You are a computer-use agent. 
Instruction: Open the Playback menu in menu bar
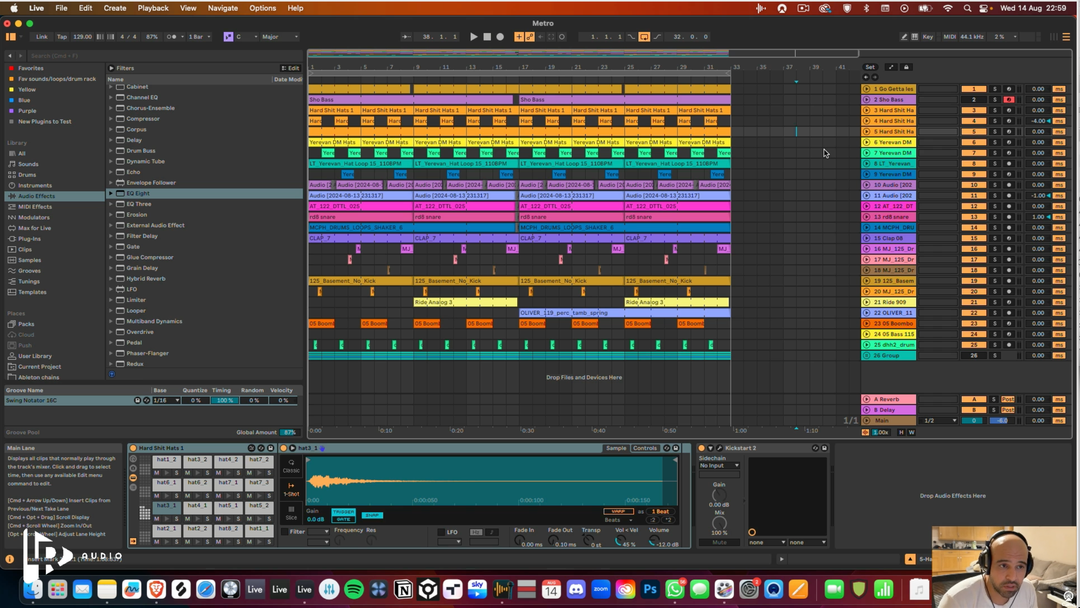(153, 8)
